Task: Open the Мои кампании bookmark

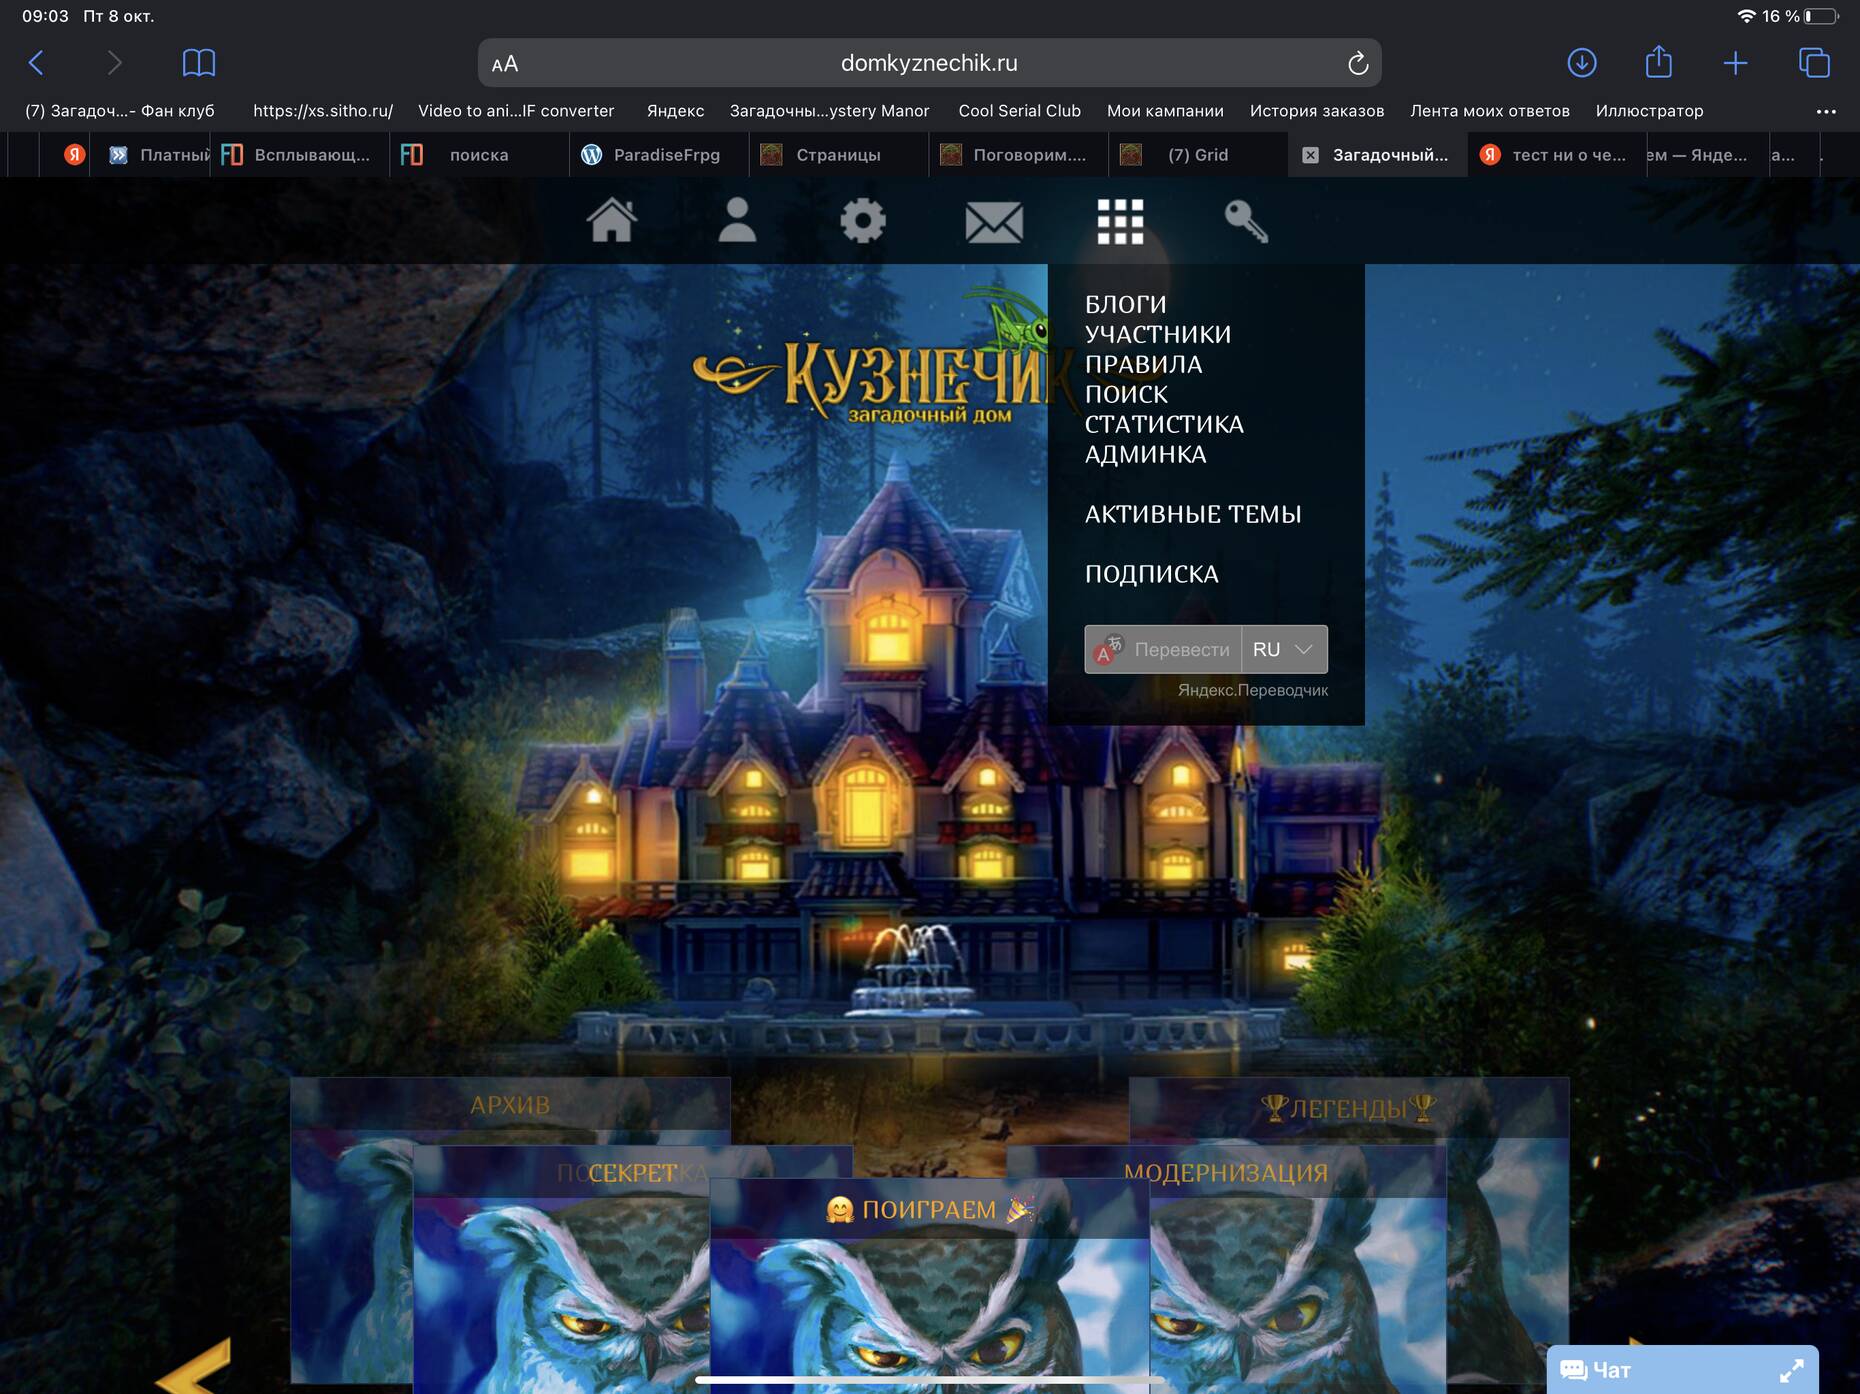Action: (x=1165, y=111)
